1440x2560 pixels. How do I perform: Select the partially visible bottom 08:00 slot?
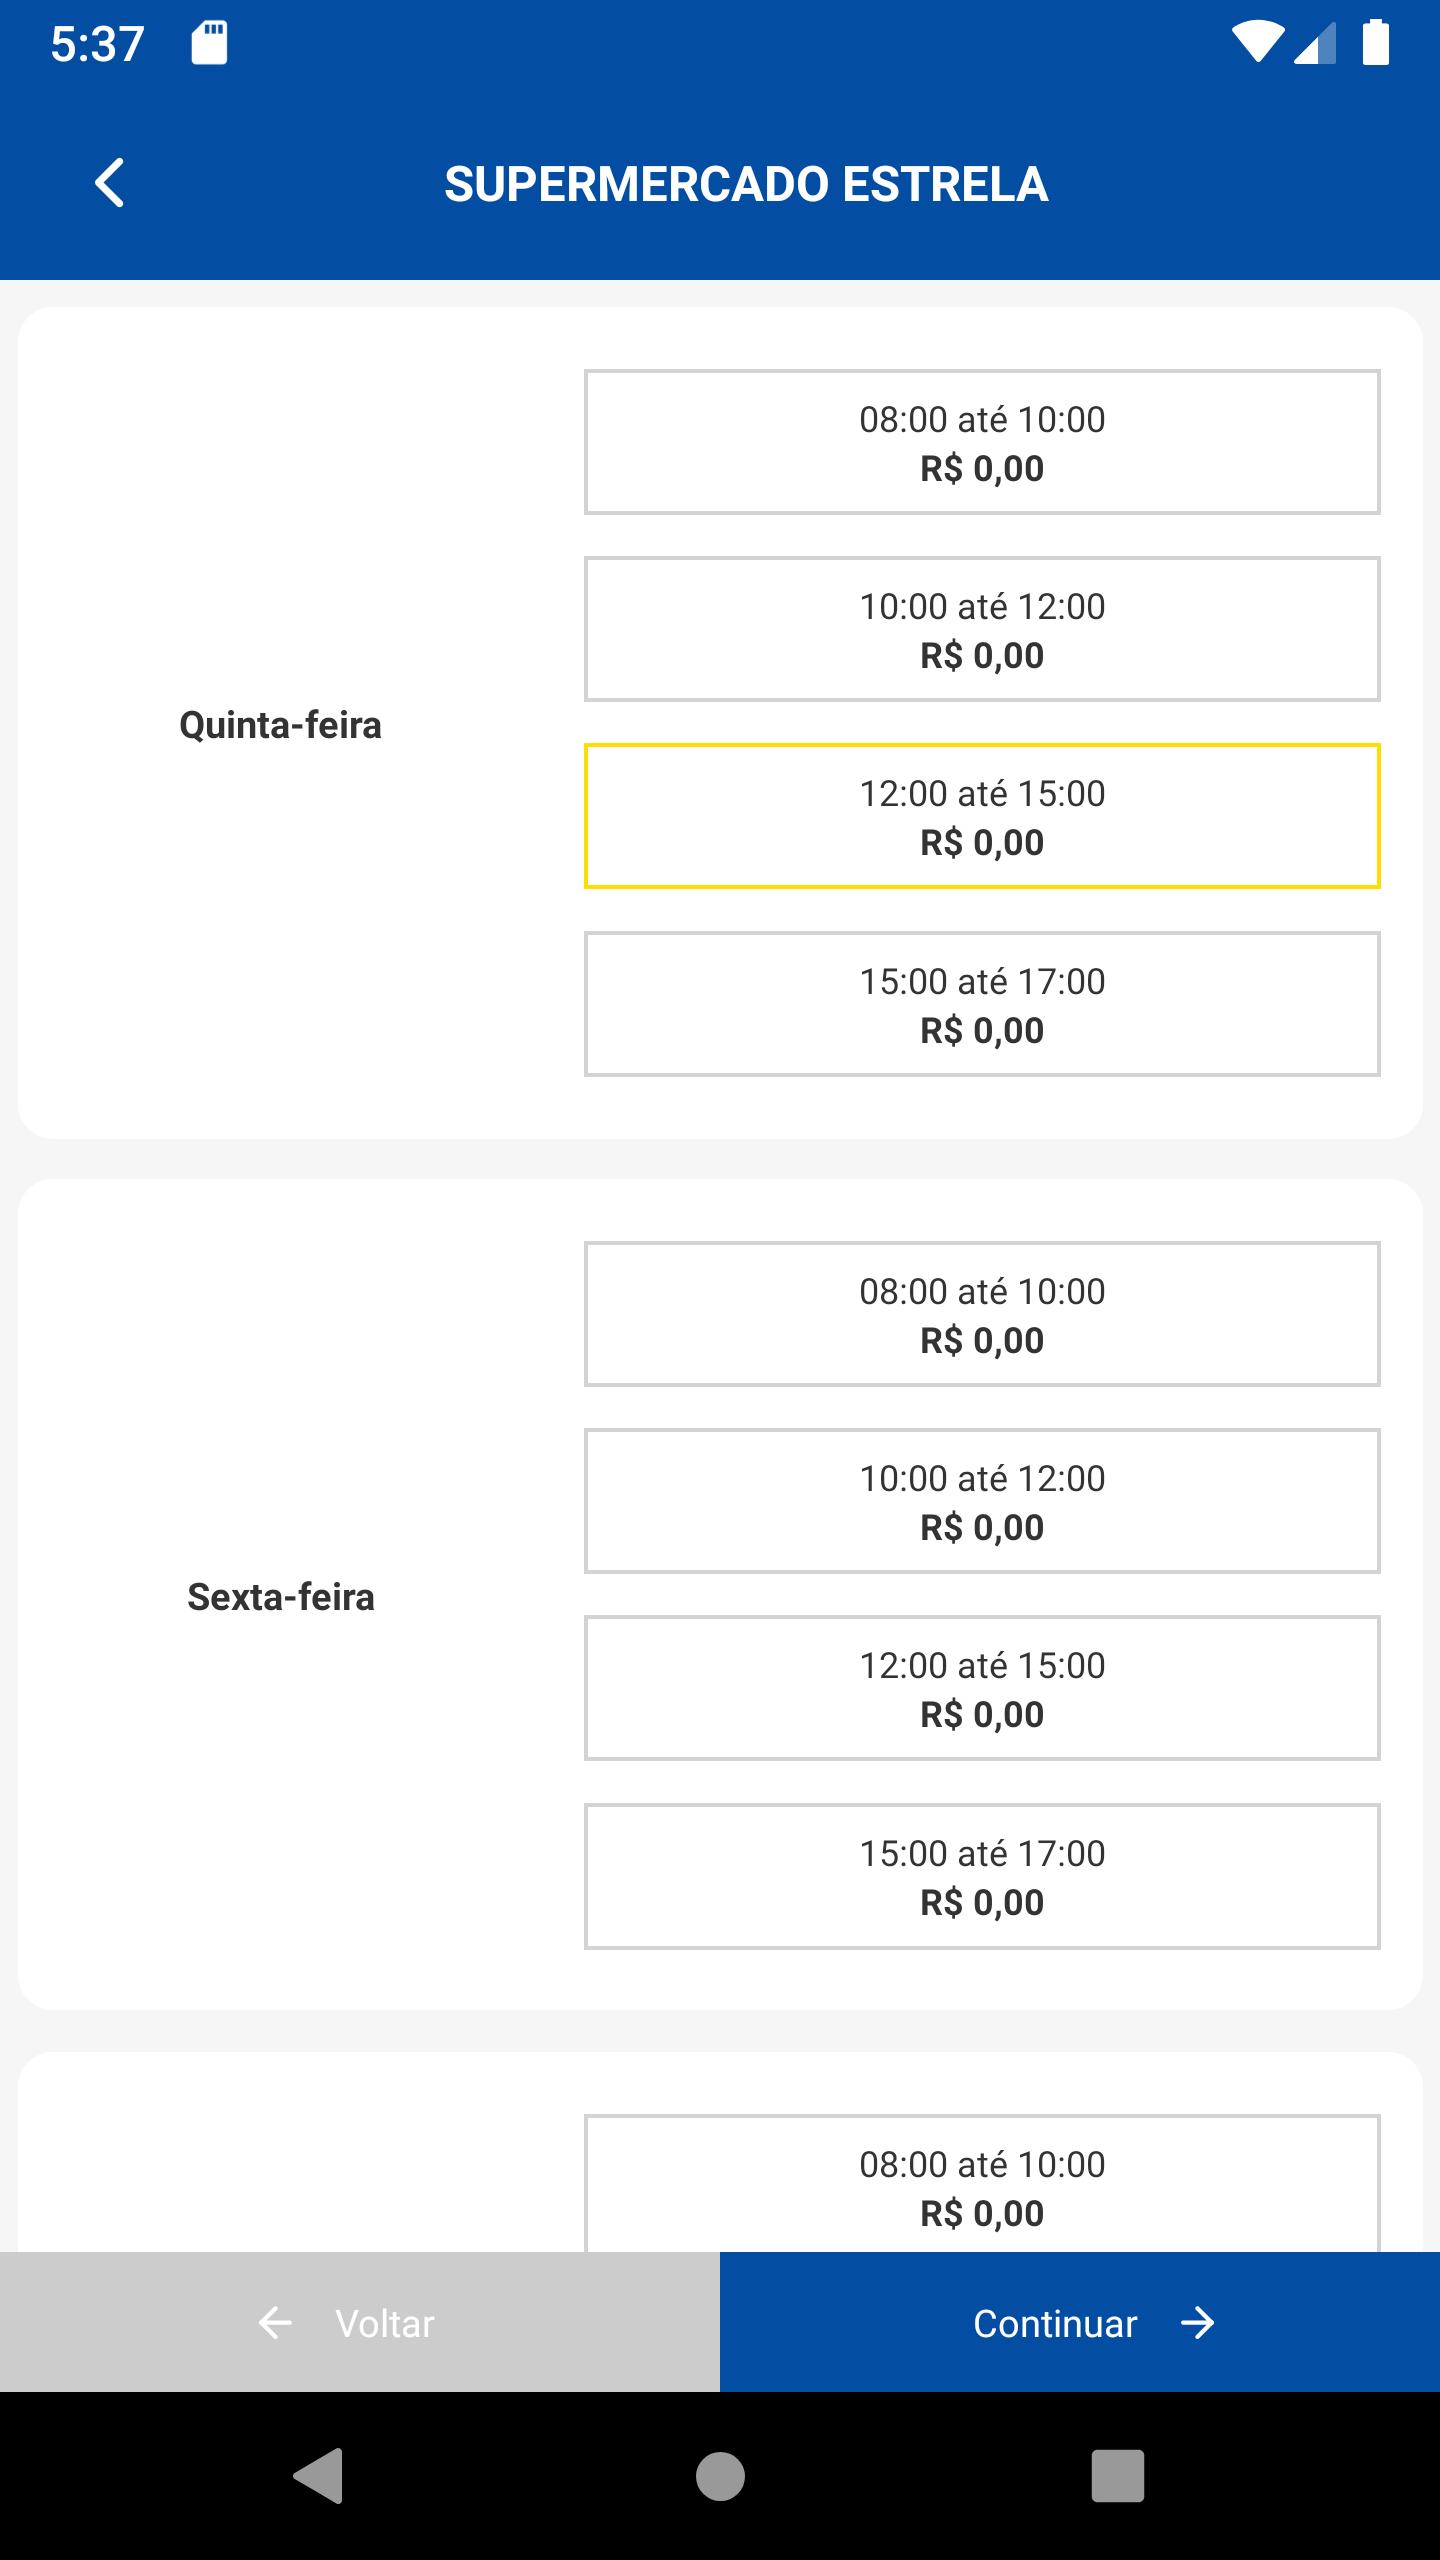[x=982, y=2183]
